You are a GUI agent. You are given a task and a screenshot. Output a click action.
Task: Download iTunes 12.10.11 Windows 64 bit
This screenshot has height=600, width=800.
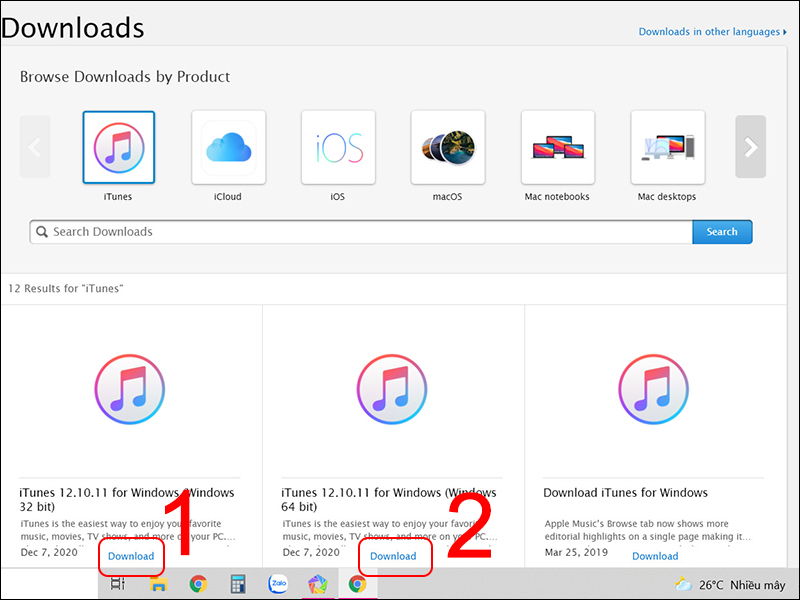pos(393,556)
